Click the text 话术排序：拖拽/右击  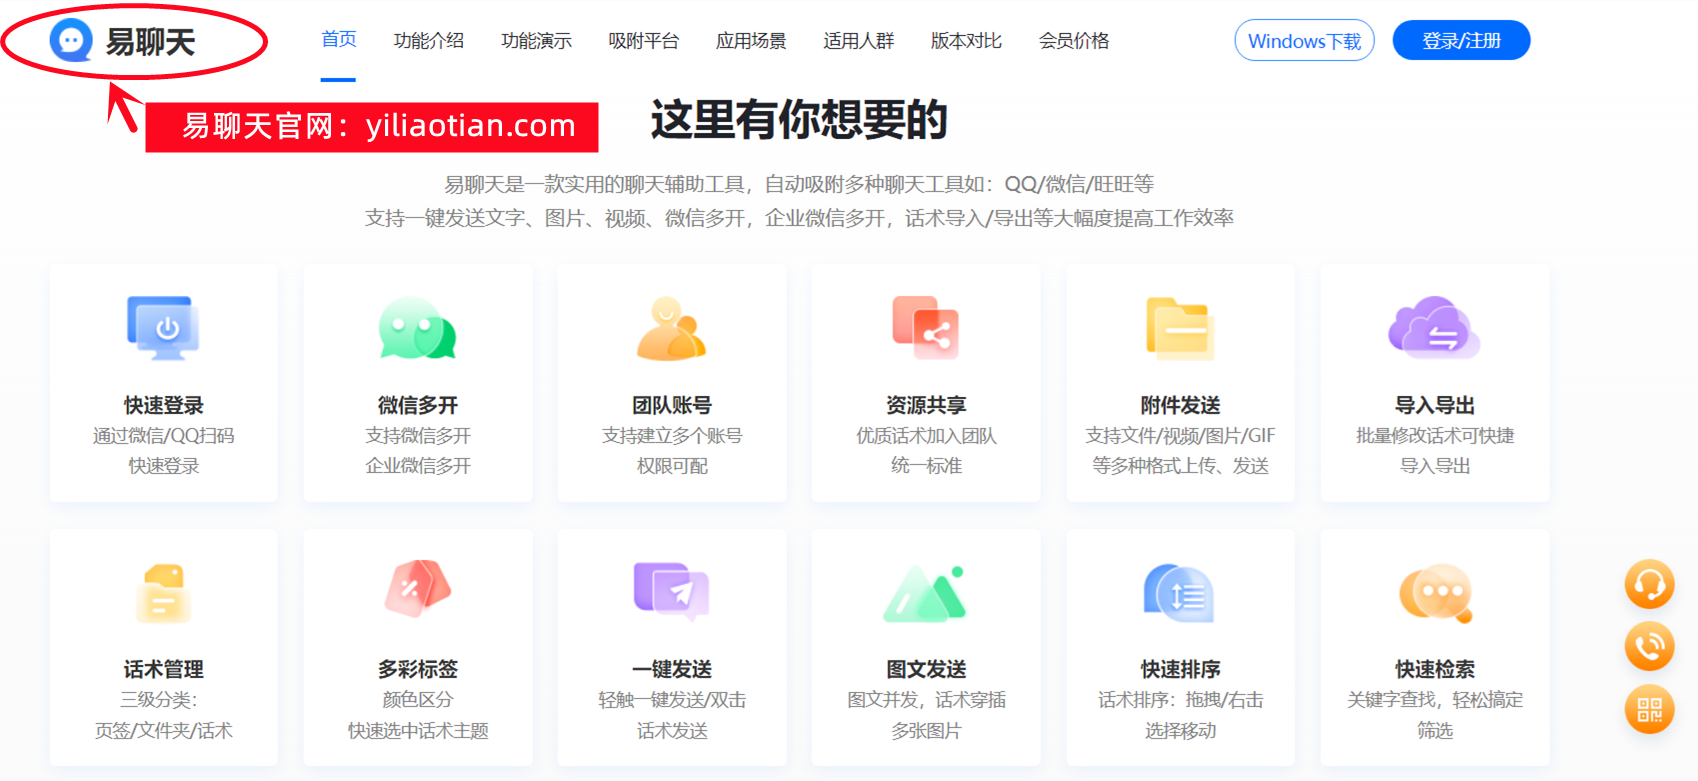coord(1180,700)
